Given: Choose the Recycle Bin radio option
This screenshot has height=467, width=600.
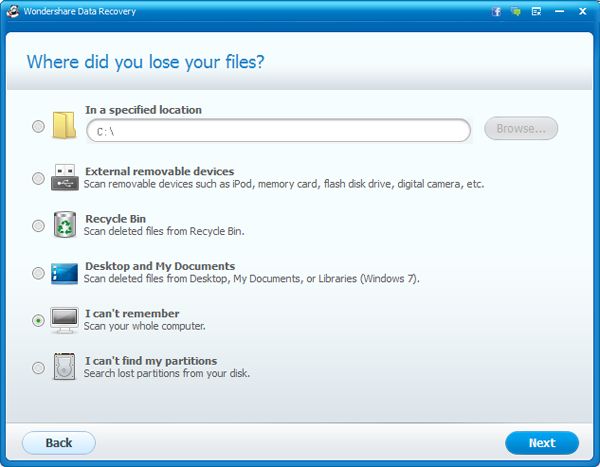Looking at the screenshot, I should (38, 226).
